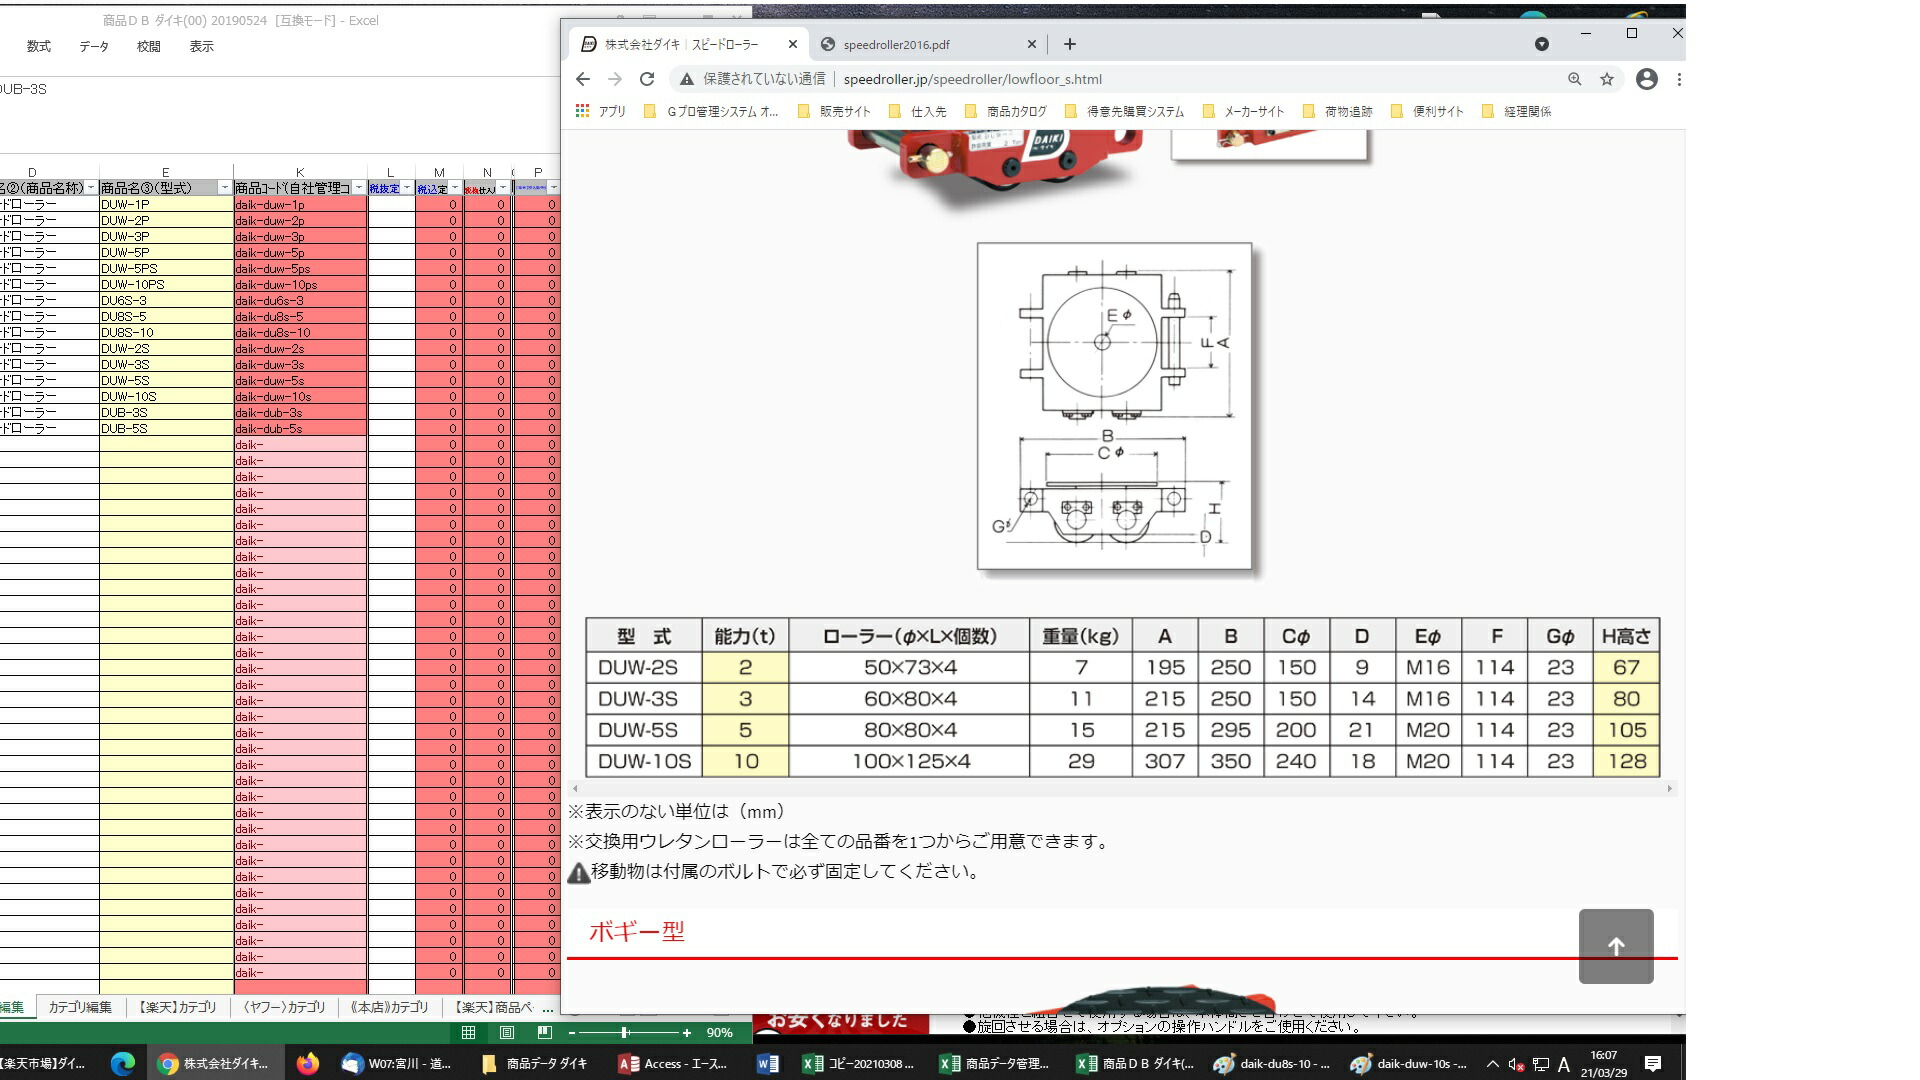Click the scroll-to-top arrow button

(1616, 946)
